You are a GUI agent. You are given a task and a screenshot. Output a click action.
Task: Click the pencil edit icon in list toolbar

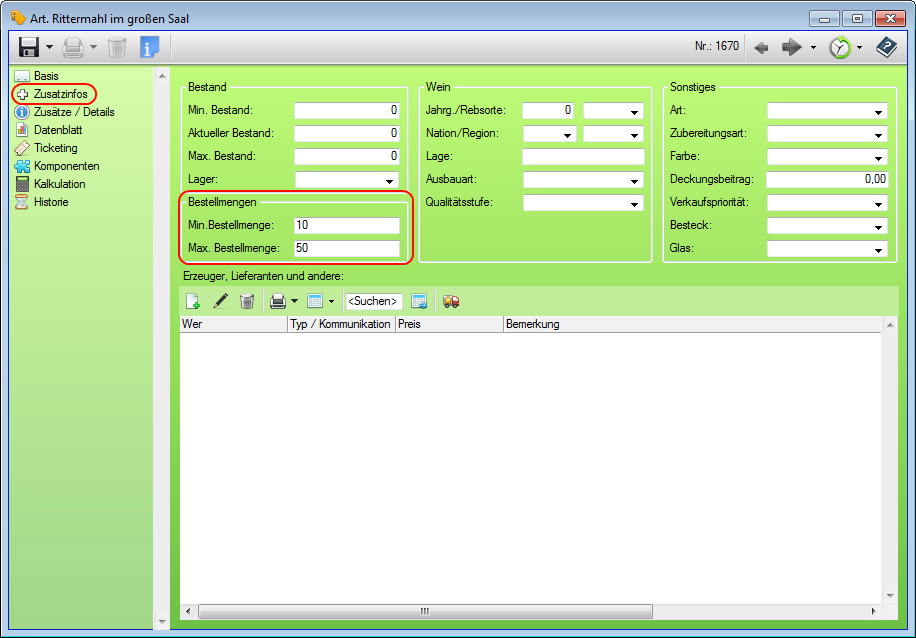(x=220, y=301)
